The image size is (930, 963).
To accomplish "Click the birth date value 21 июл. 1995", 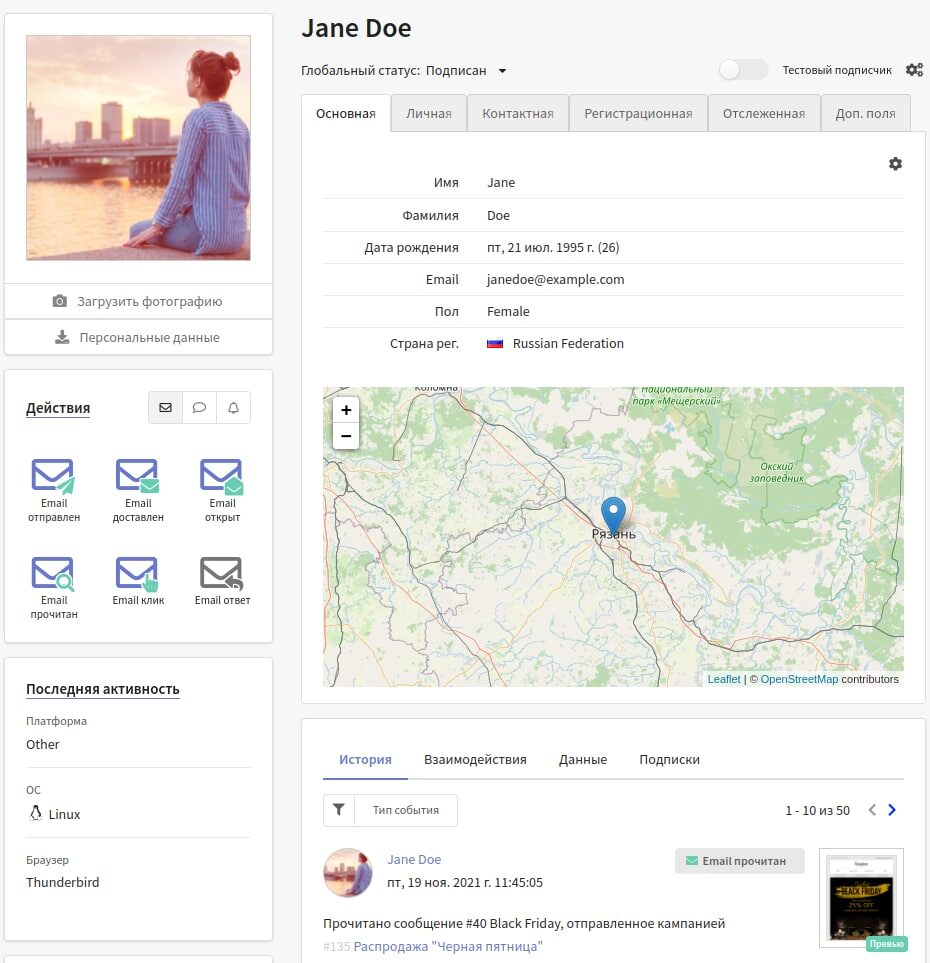I will [x=553, y=248].
